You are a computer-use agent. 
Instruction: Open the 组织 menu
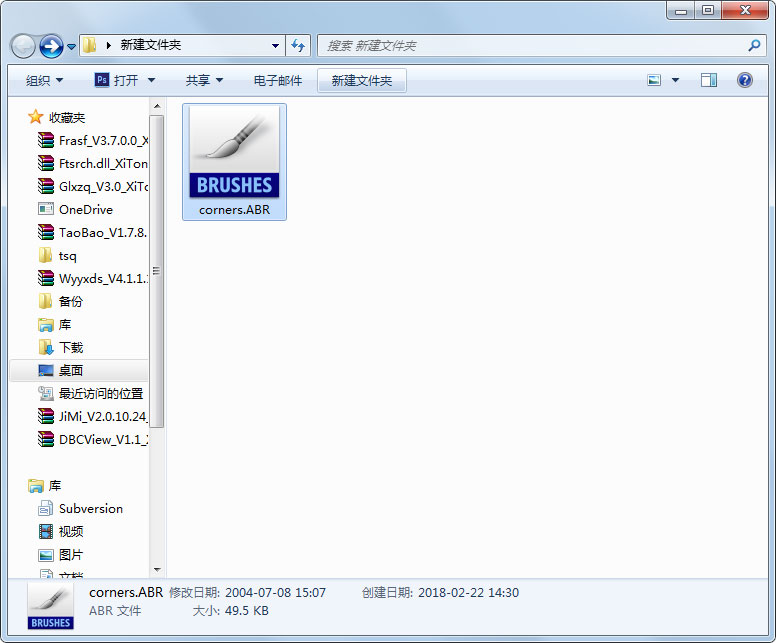(x=44, y=80)
